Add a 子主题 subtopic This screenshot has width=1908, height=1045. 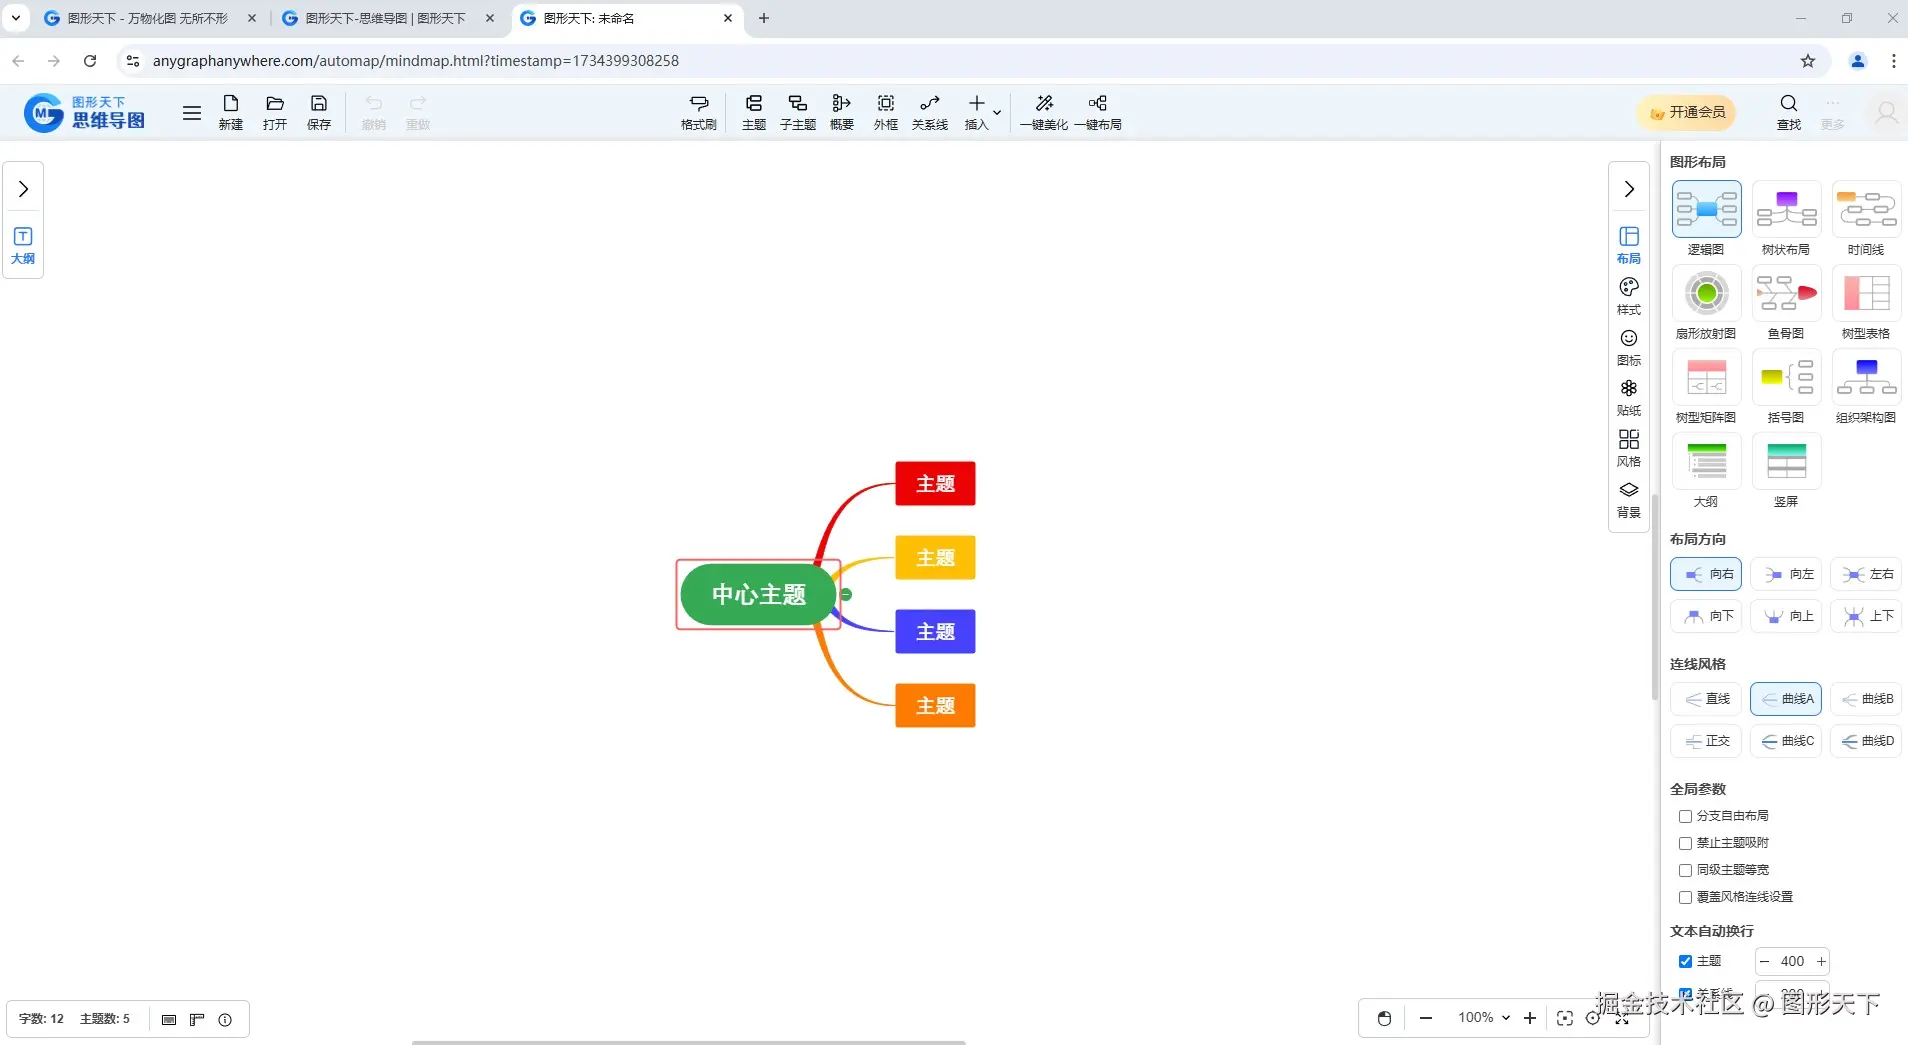coord(798,112)
